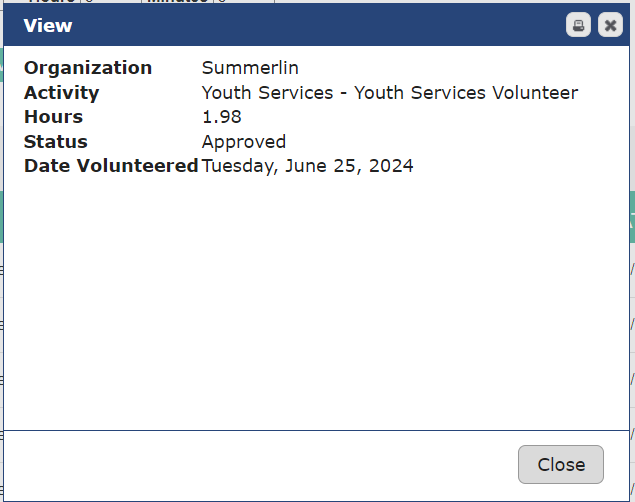Click the Organization field label
The width and height of the screenshot is (635, 502).
pyautogui.click(x=88, y=68)
